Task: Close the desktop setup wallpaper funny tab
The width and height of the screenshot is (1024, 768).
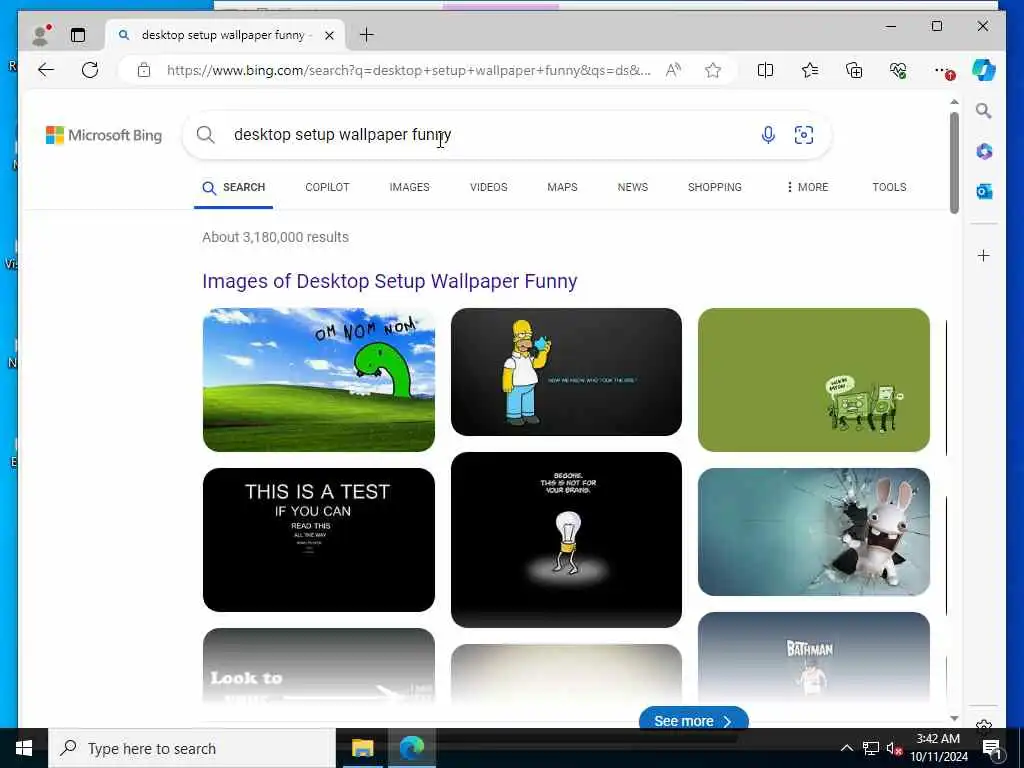Action: tap(330, 35)
